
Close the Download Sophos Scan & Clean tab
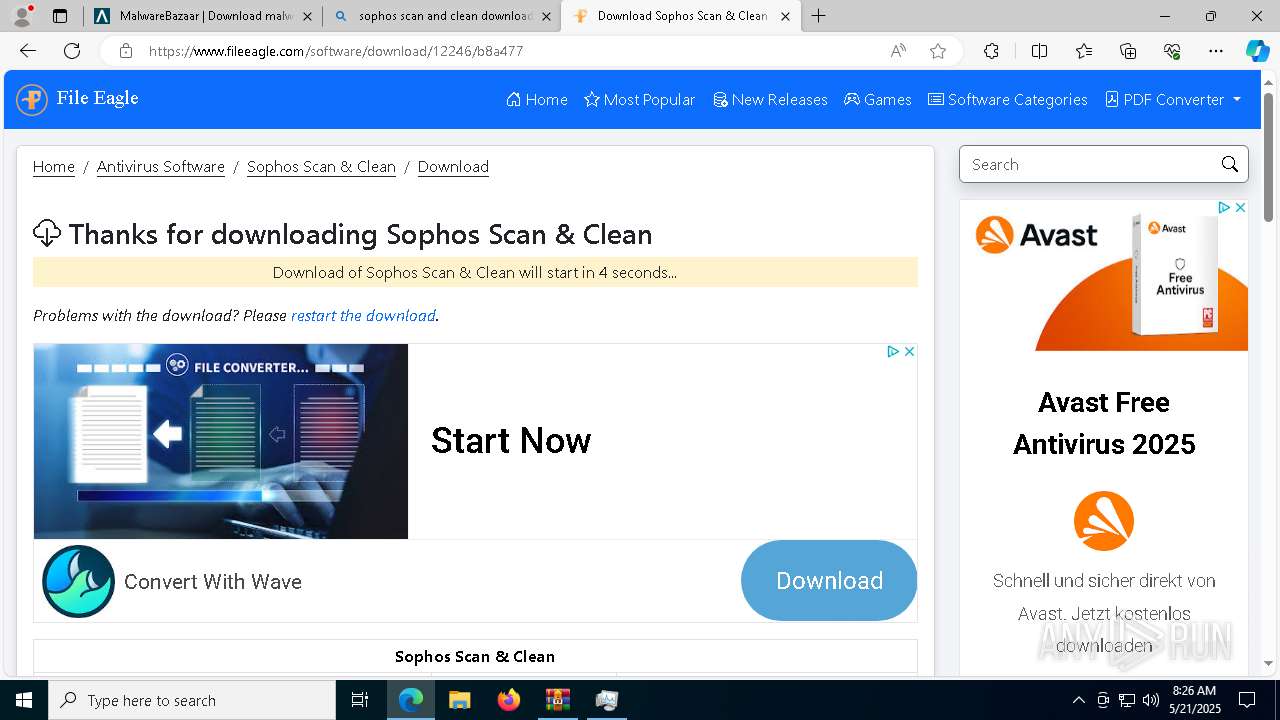(785, 16)
